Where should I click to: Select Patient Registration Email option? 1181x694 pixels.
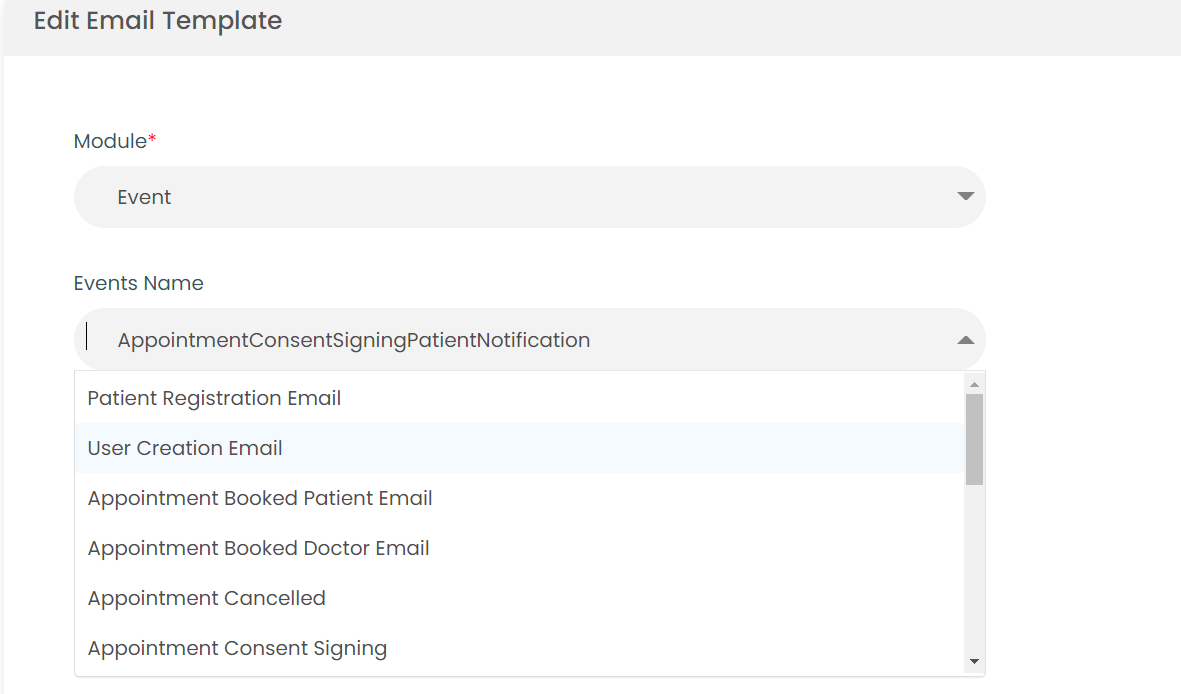214,398
